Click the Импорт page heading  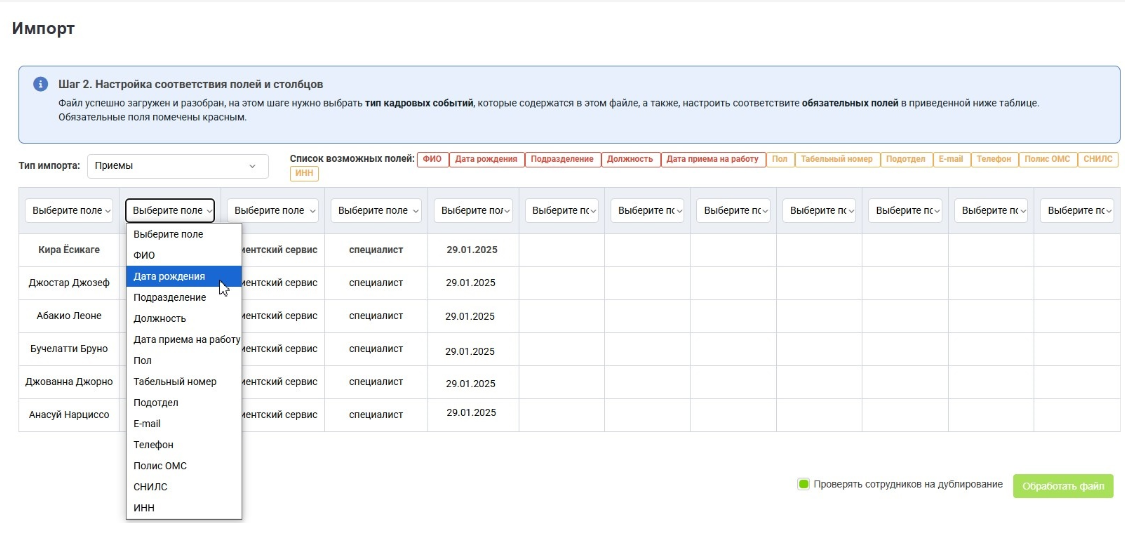coord(43,29)
